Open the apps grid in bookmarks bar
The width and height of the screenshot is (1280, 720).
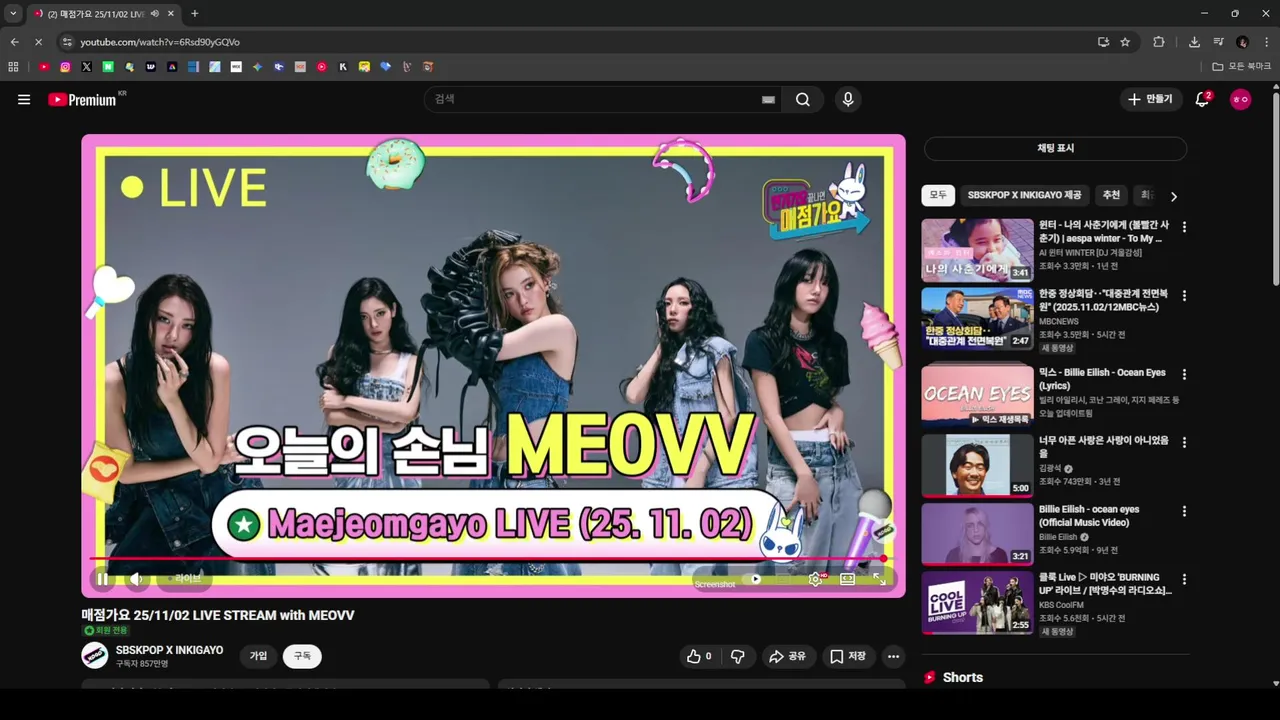pyautogui.click(x=13, y=67)
